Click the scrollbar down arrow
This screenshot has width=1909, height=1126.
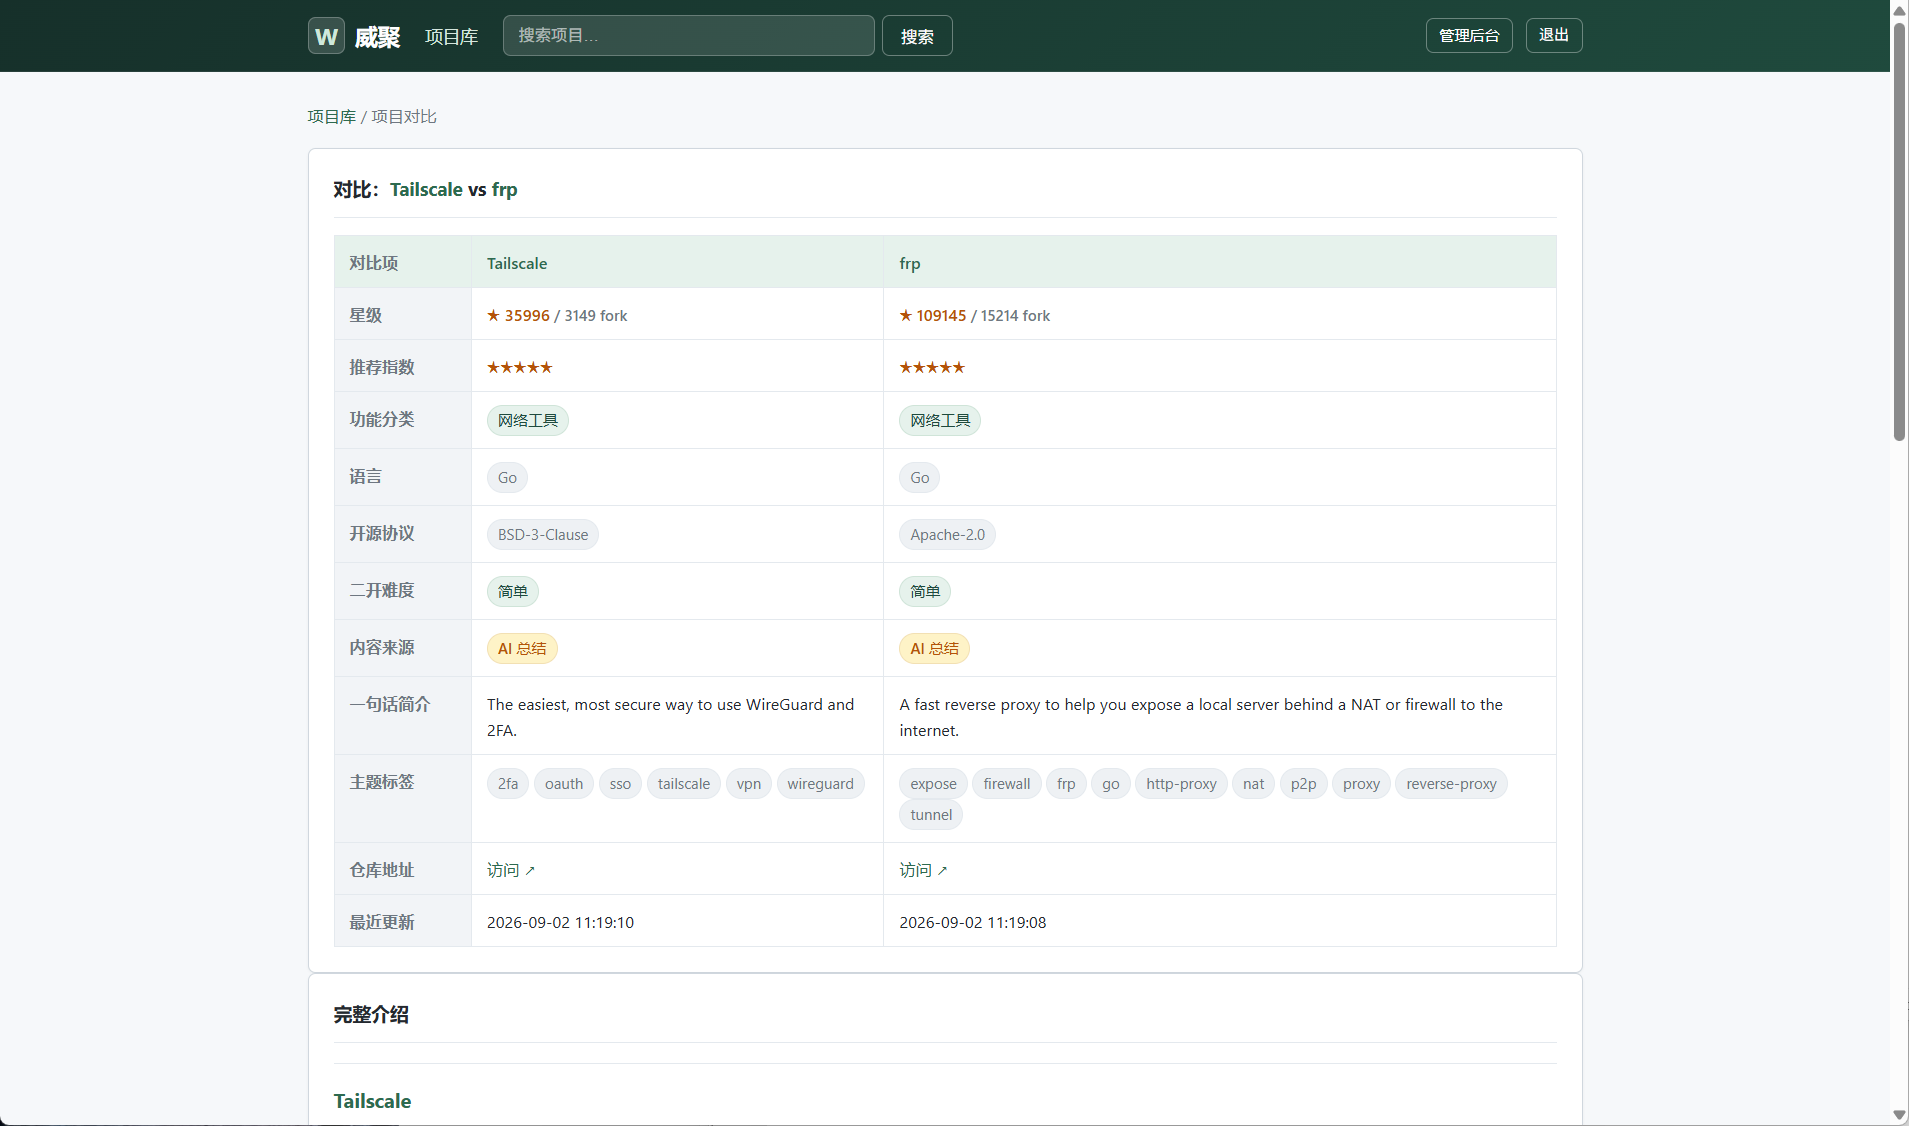(x=1899, y=1115)
